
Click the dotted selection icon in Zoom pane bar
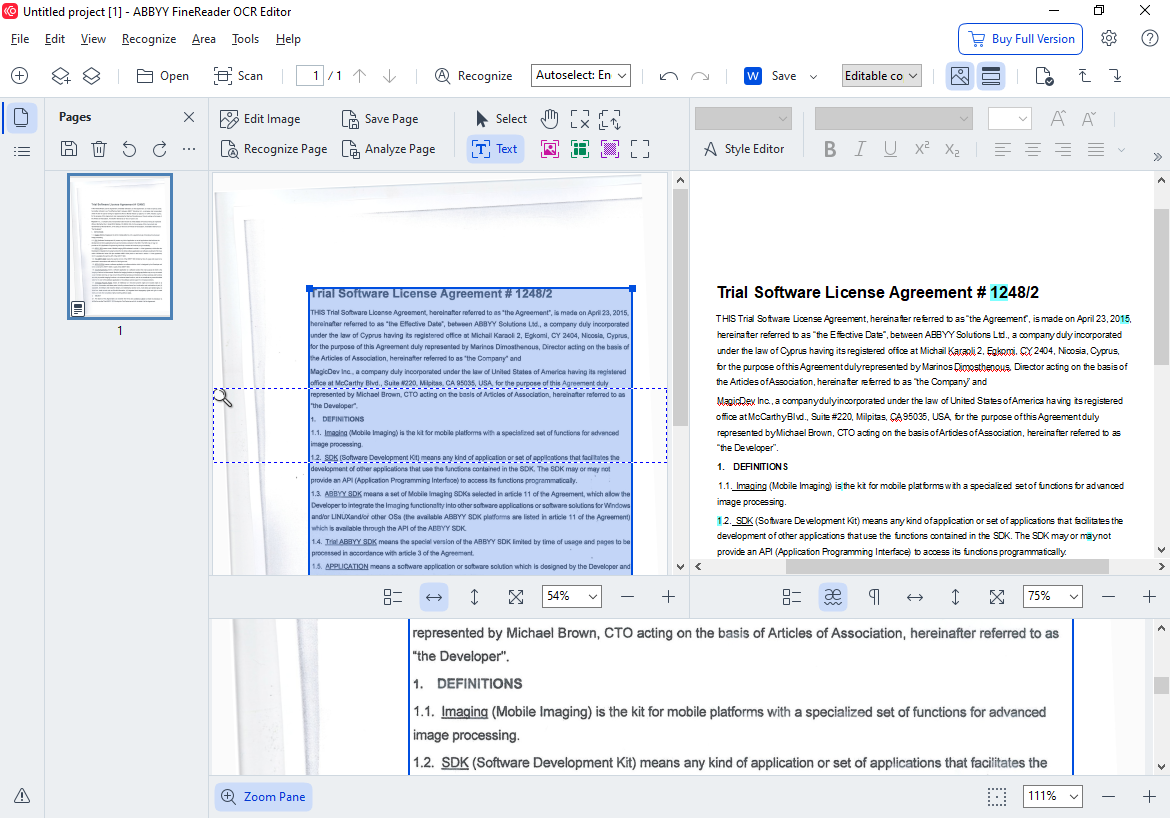tap(997, 796)
